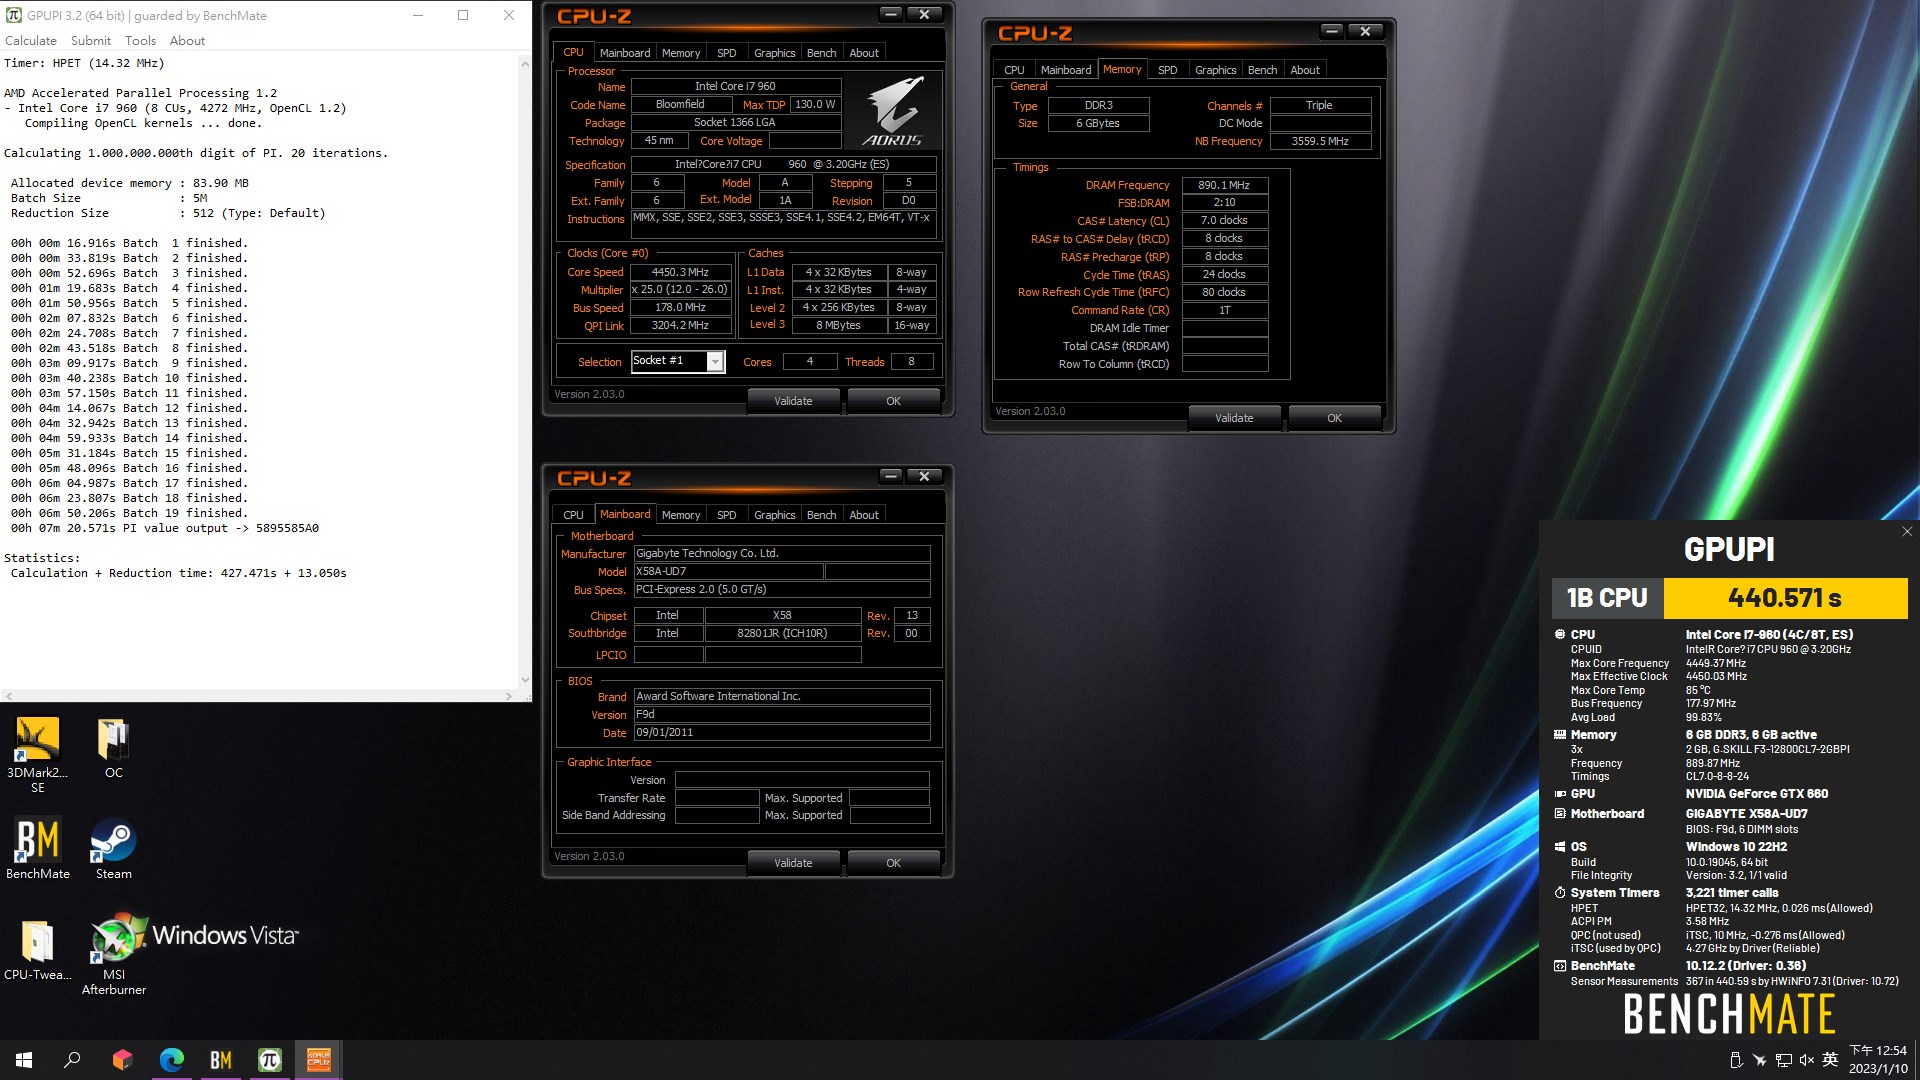The height and width of the screenshot is (1080, 1920).
Task: Click the 440.571 s result score
Action: (1784, 598)
